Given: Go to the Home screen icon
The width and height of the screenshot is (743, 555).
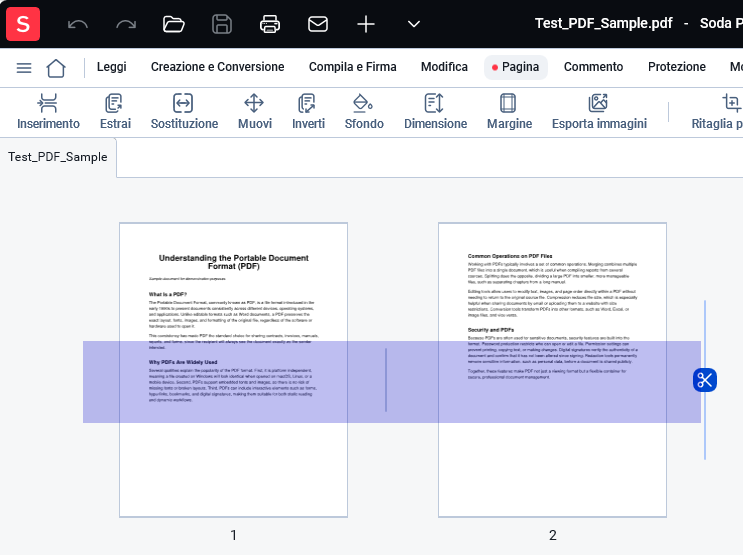Looking at the screenshot, I should tap(56, 68).
